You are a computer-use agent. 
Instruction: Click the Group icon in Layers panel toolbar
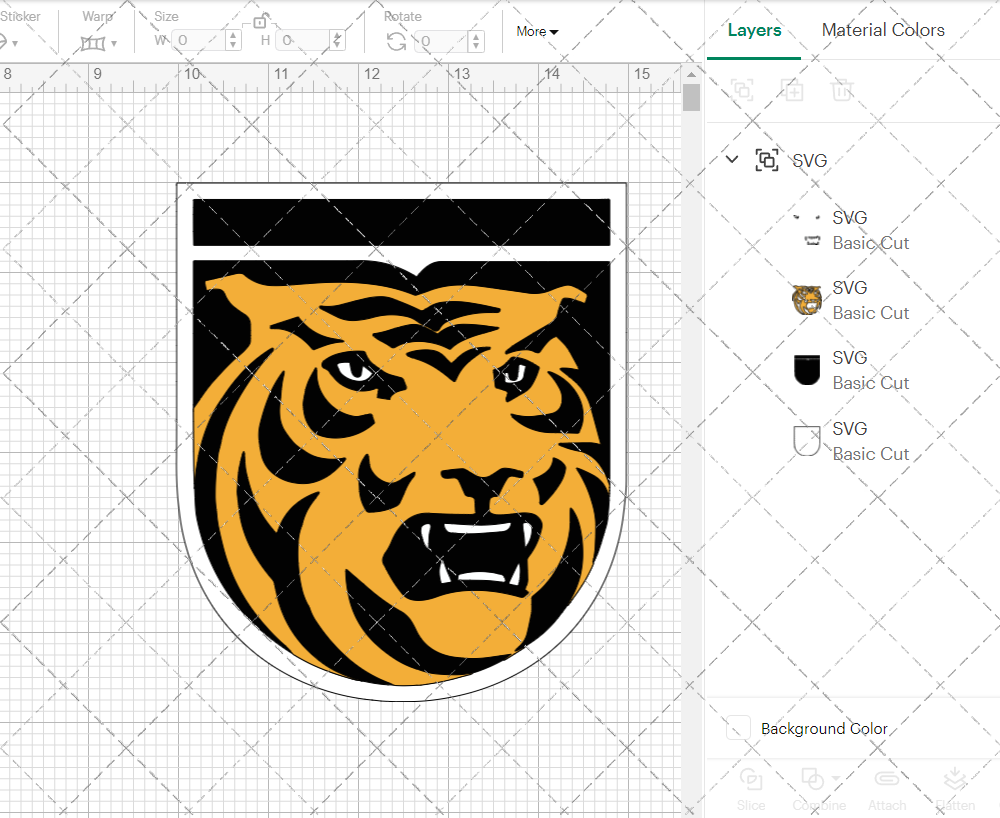click(x=742, y=90)
